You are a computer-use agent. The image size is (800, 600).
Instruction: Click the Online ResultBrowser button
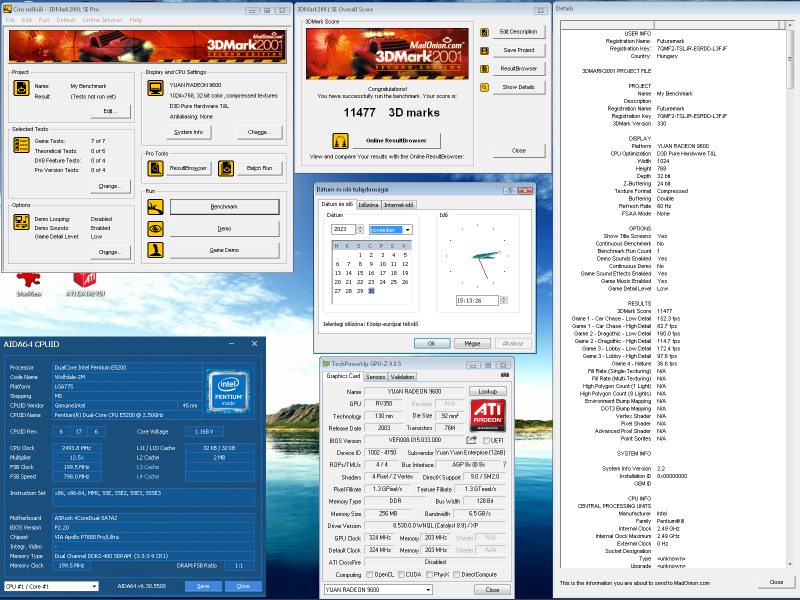tap(396, 140)
